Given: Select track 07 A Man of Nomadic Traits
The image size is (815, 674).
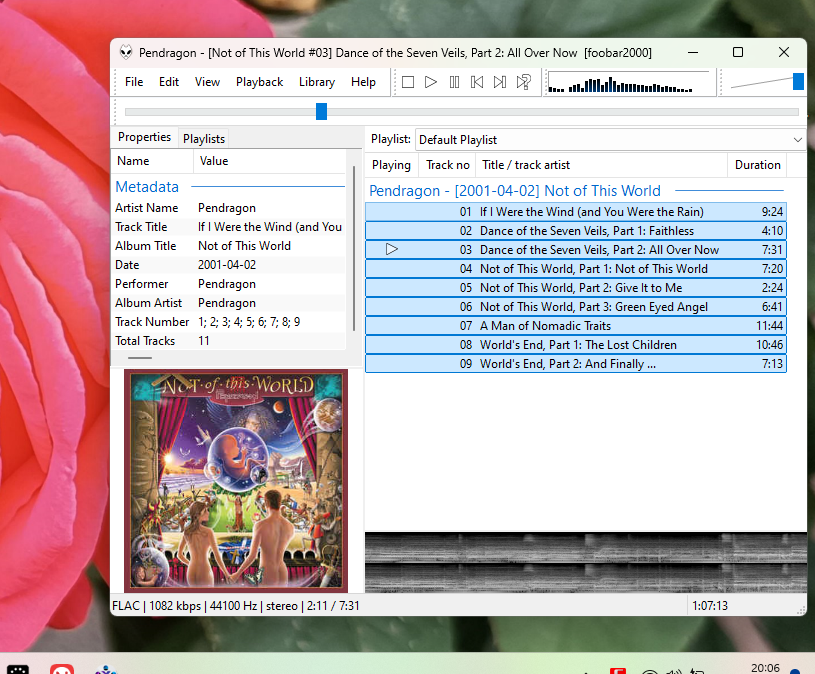Looking at the screenshot, I should (576, 326).
